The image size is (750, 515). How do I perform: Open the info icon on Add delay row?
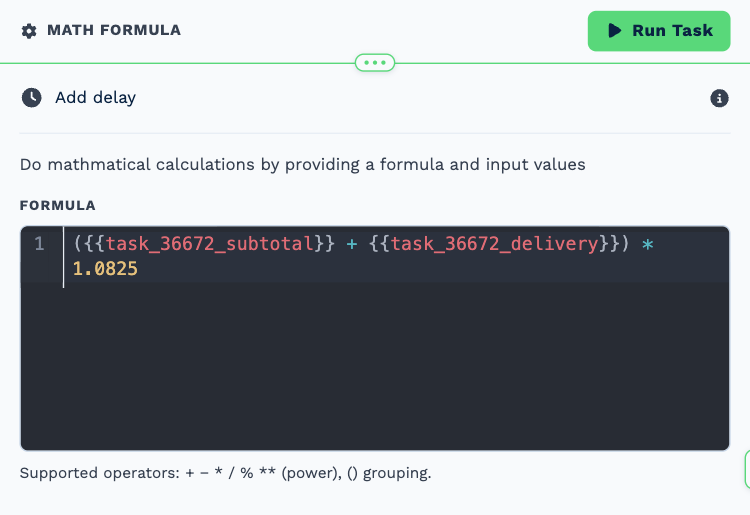(x=719, y=99)
